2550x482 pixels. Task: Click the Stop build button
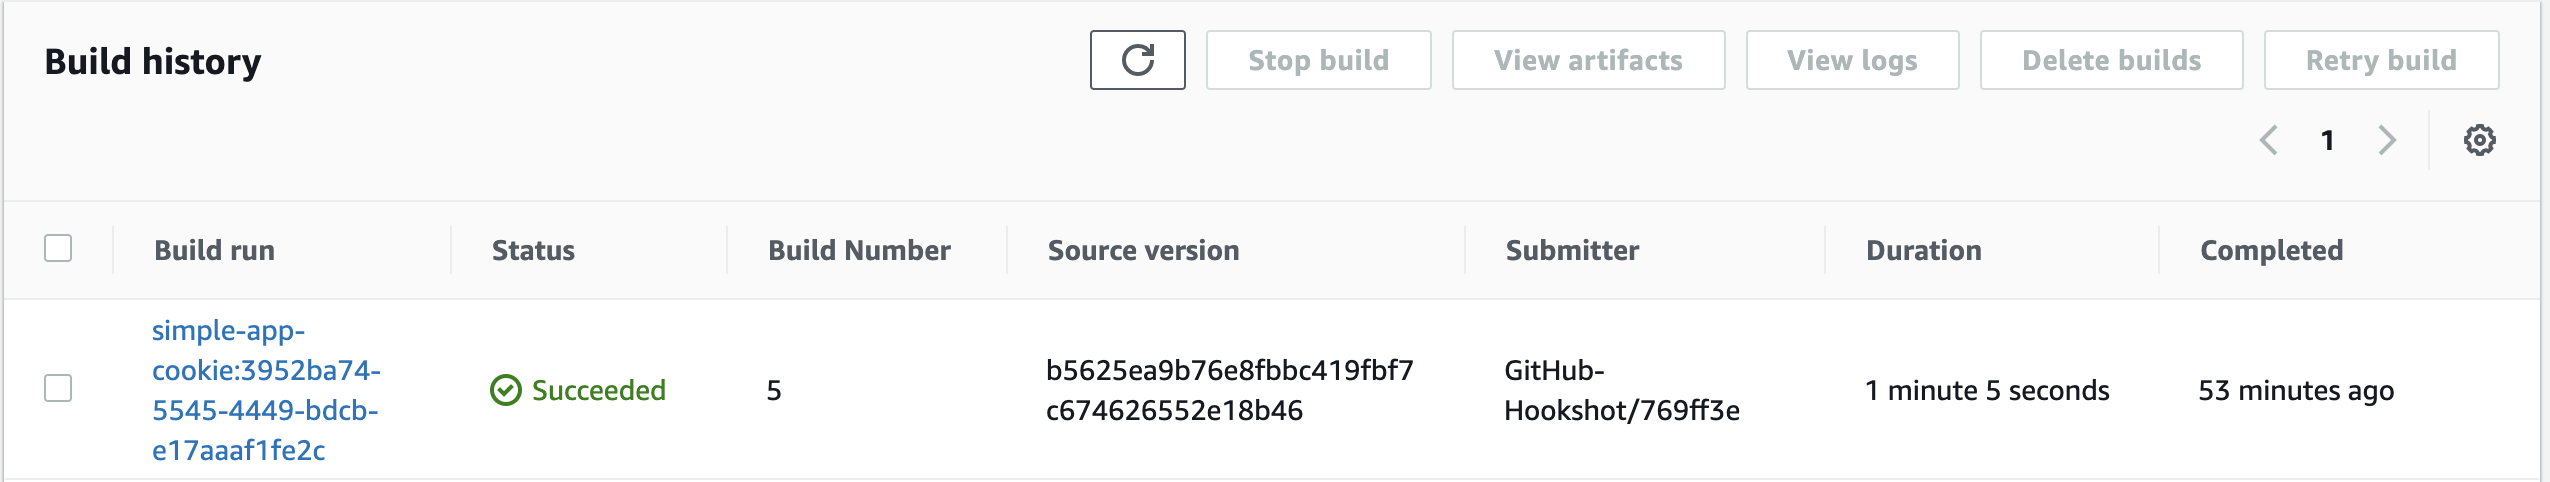click(x=1318, y=60)
